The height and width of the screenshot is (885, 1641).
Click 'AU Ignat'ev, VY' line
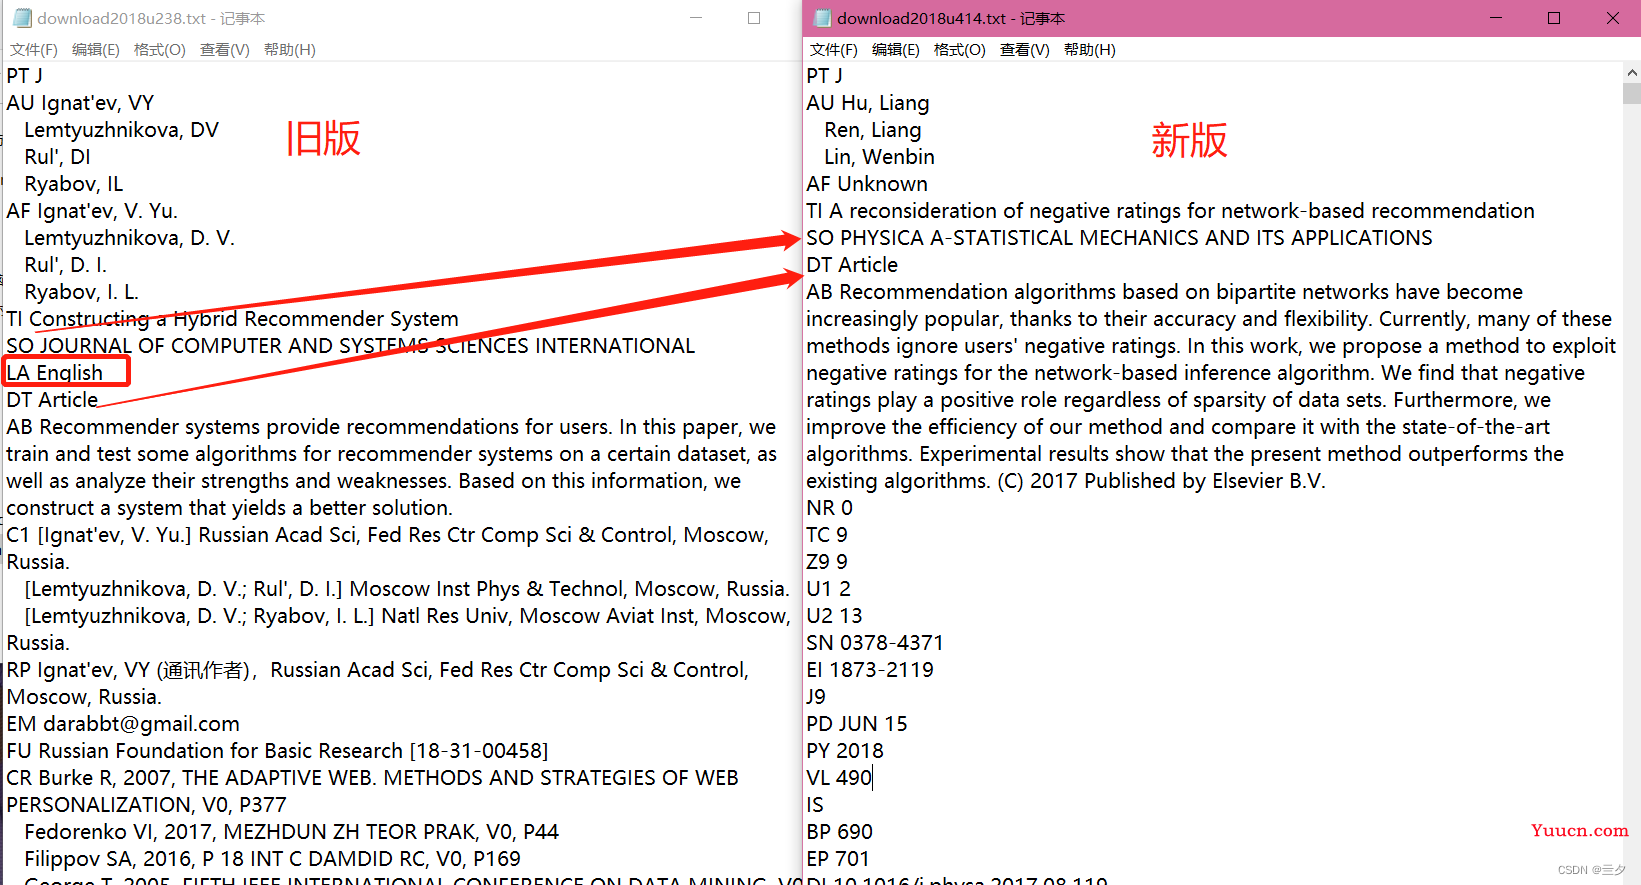tap(80, 103)
